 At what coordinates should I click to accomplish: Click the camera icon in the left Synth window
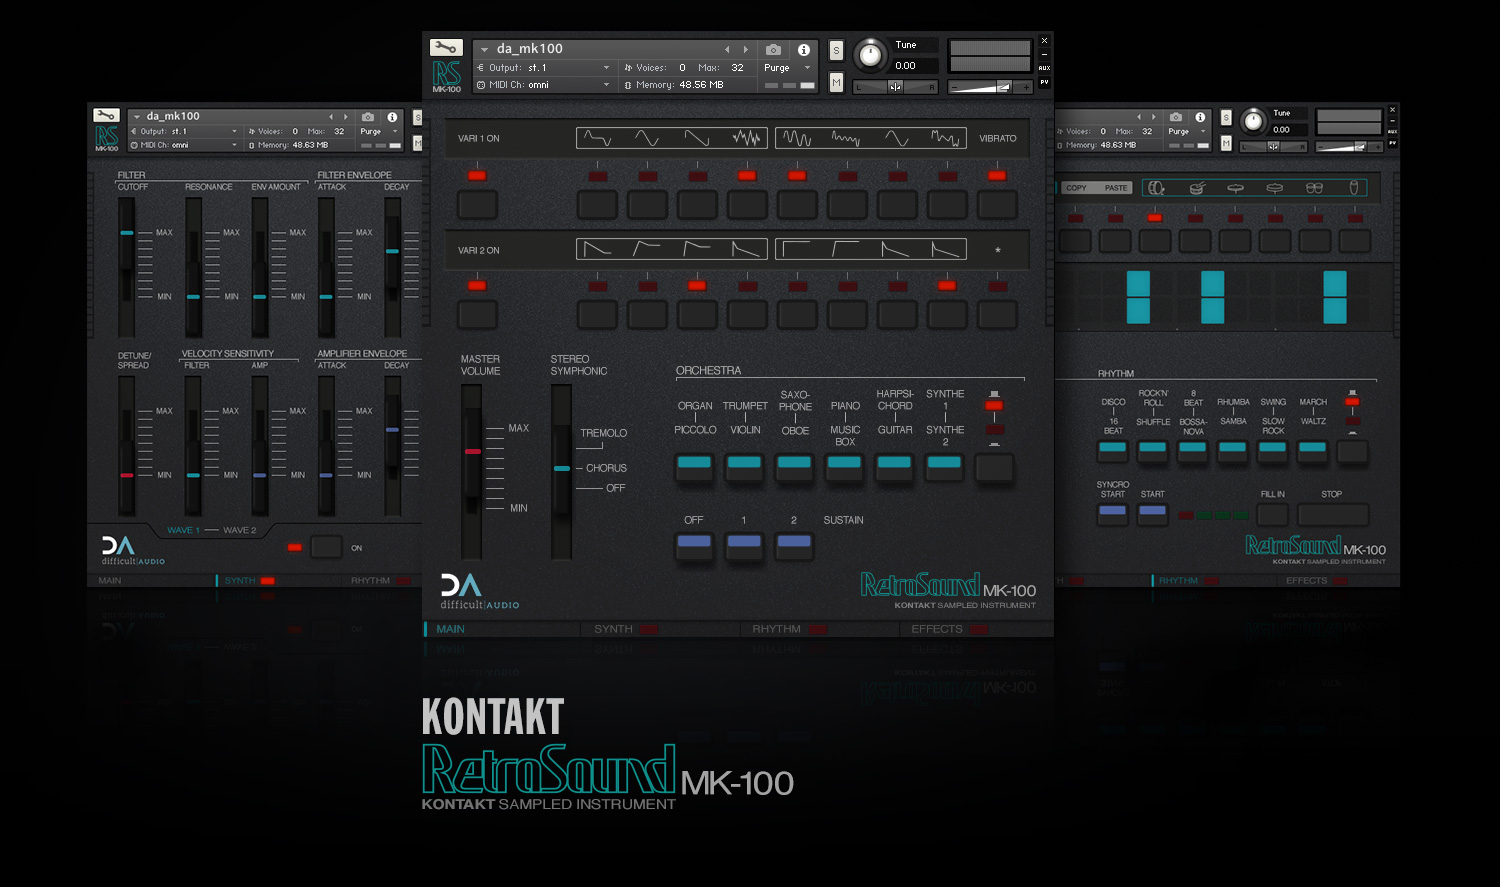coord(368,117)
